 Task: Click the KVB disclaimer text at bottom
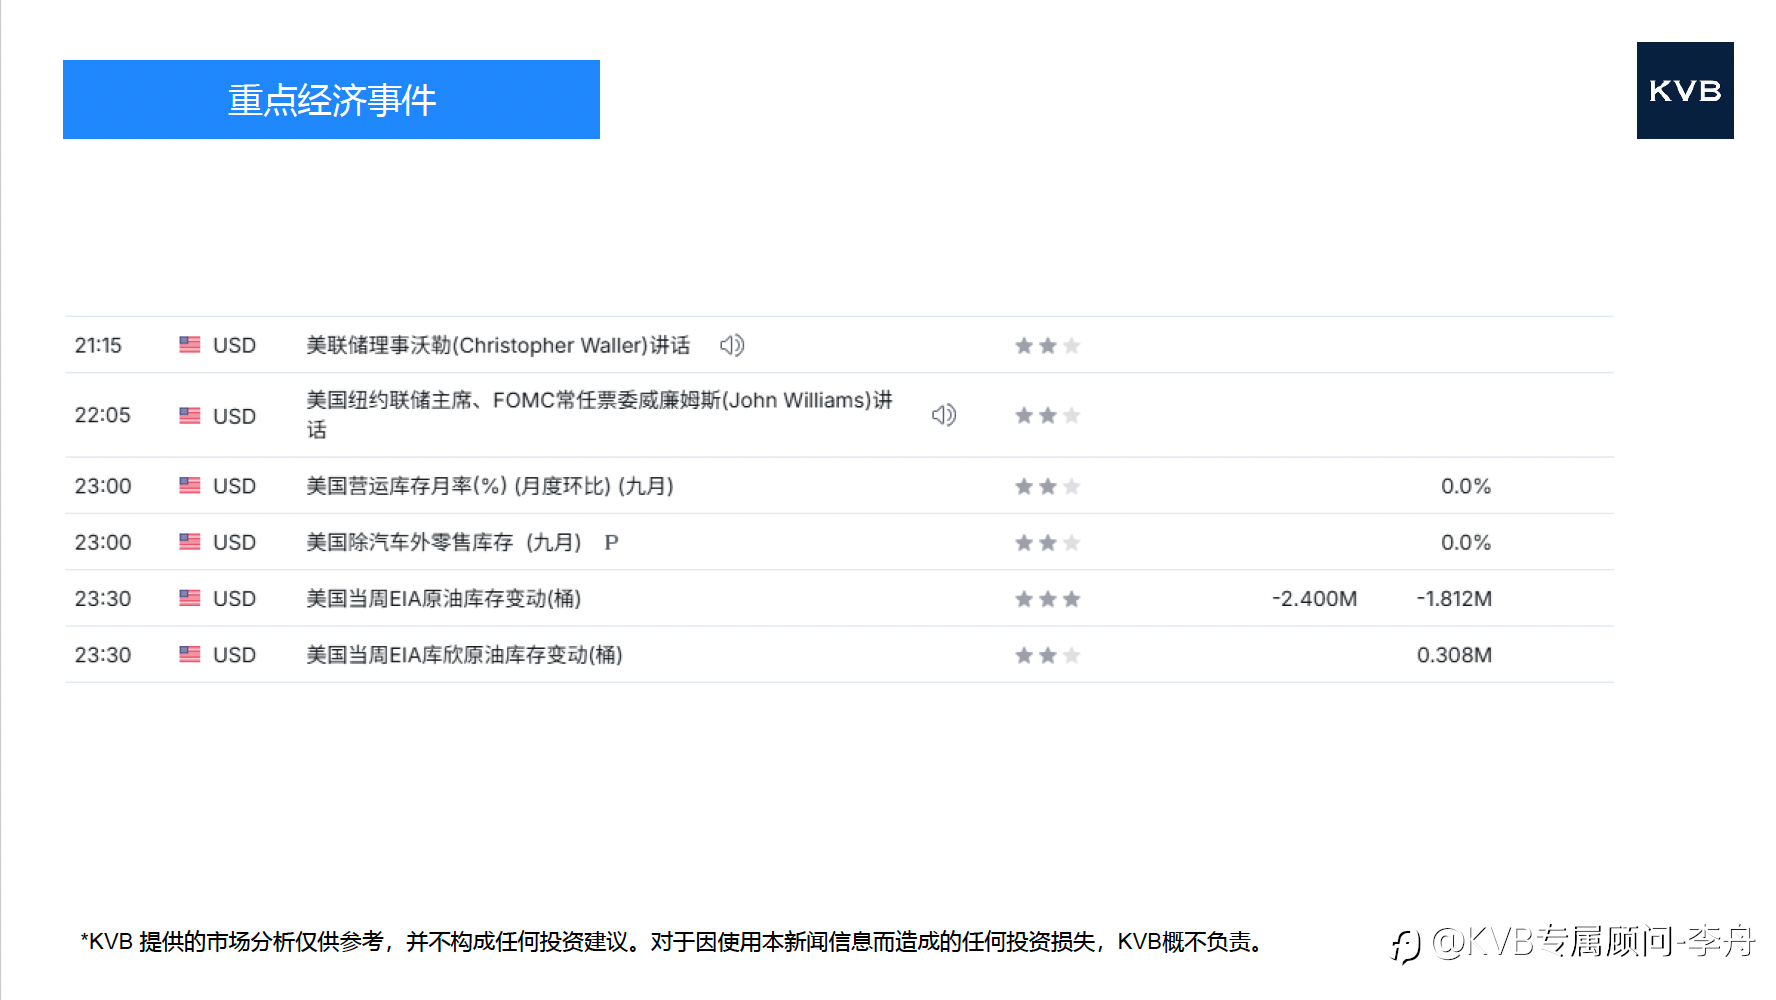tap(675, 942)
